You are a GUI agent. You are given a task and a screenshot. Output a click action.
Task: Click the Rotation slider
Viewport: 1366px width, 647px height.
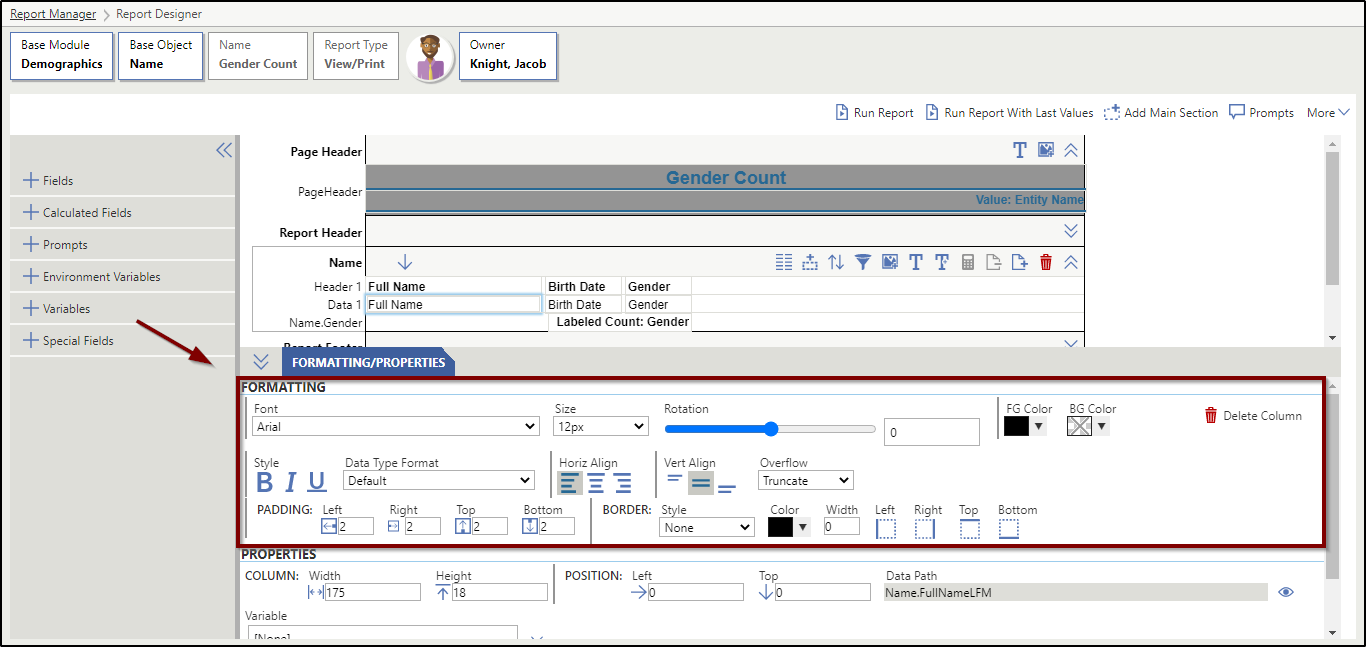[770, 429]
